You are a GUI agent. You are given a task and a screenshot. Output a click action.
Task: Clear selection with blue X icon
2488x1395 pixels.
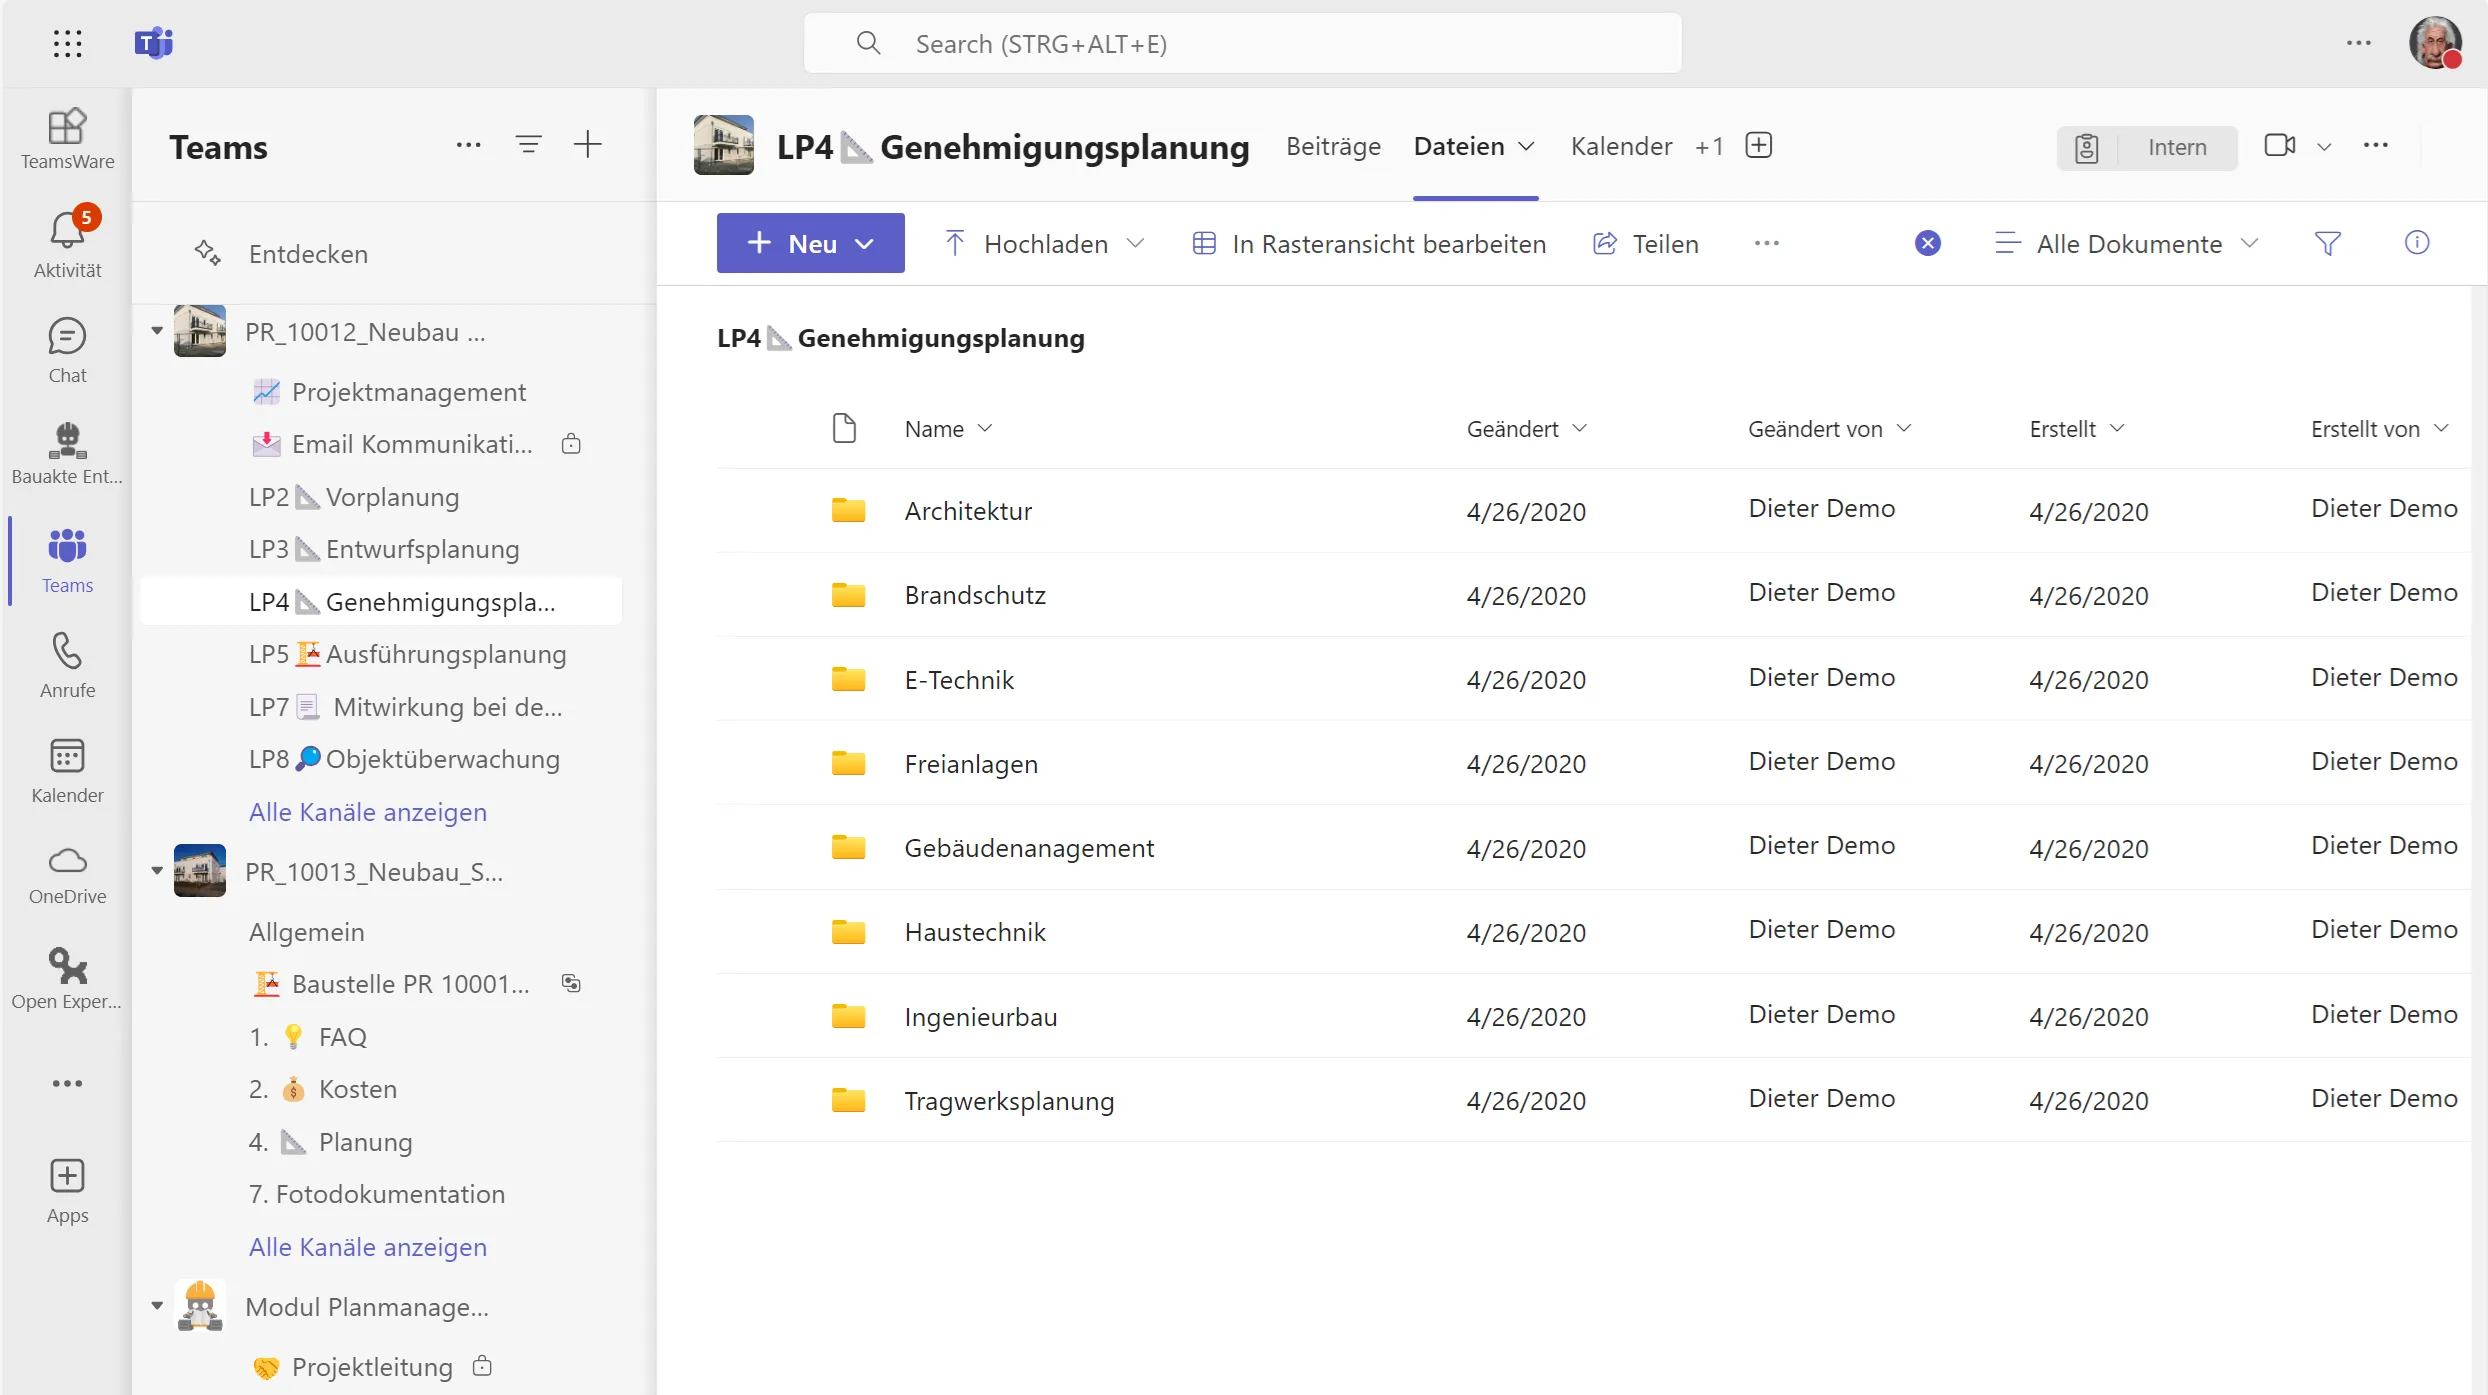point(1928,243)
